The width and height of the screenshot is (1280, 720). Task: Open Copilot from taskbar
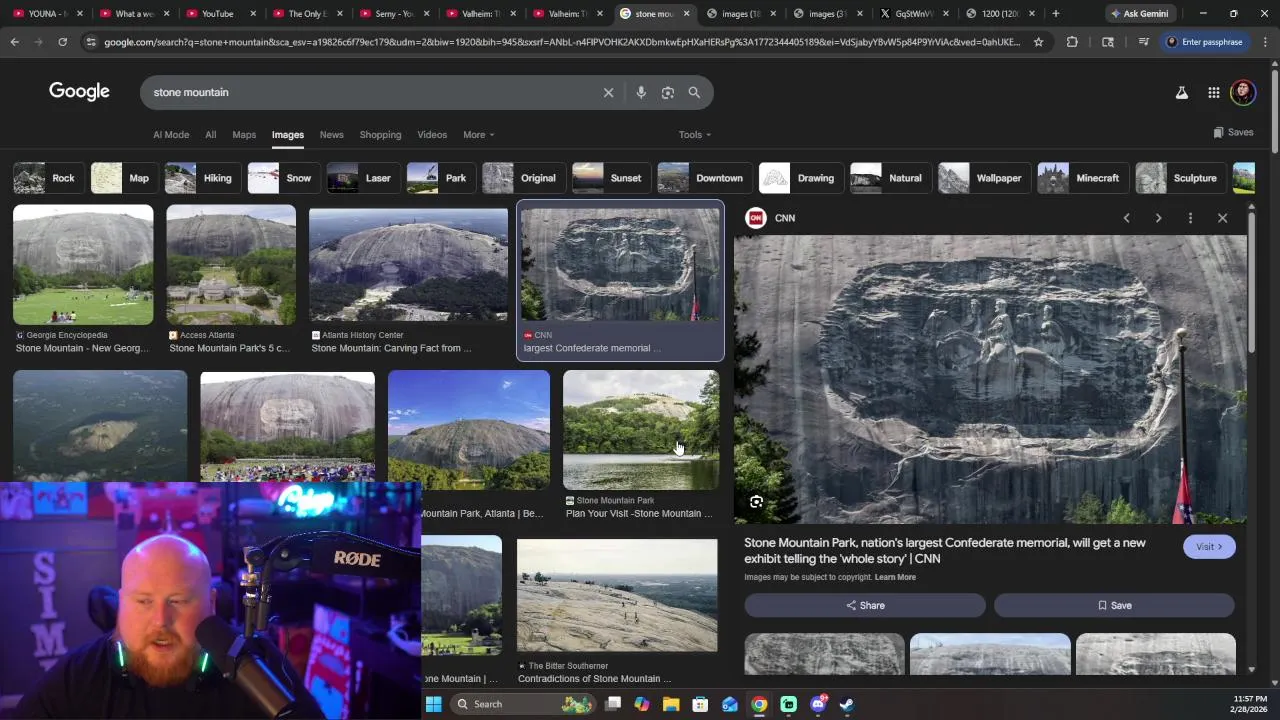[x=642, y=704]
